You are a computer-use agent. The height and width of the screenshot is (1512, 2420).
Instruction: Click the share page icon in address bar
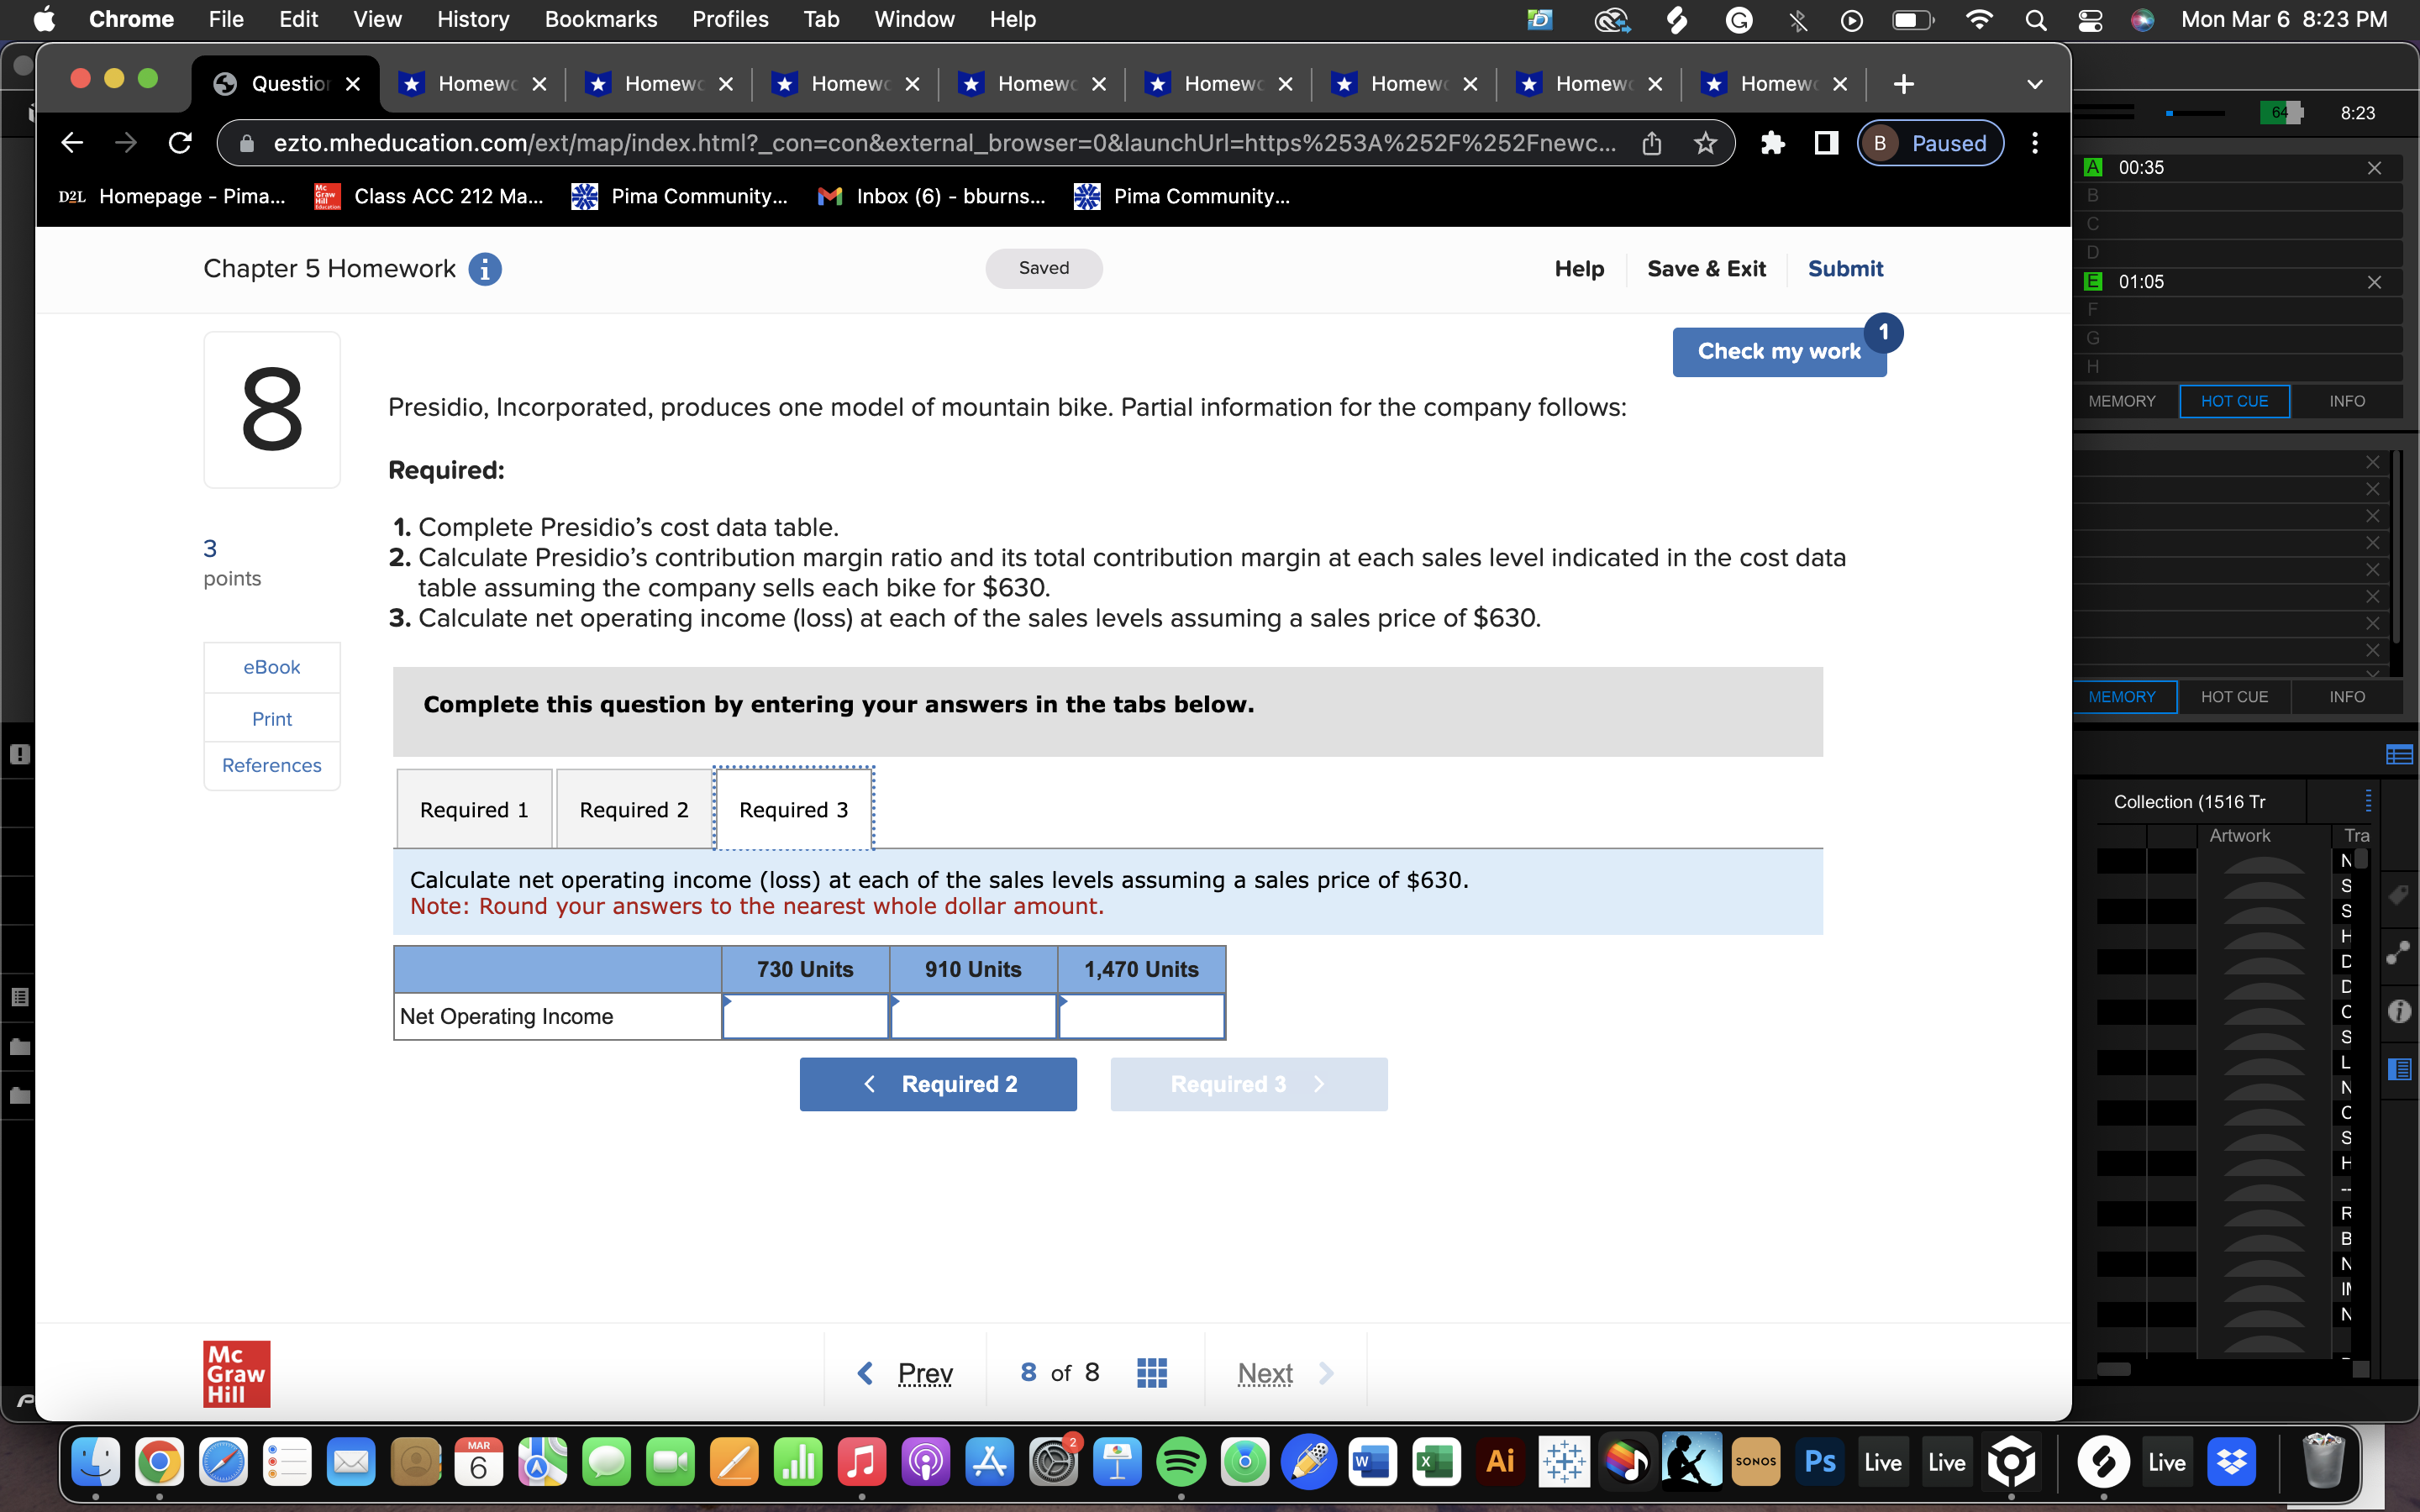click(x=1652, y=144)
